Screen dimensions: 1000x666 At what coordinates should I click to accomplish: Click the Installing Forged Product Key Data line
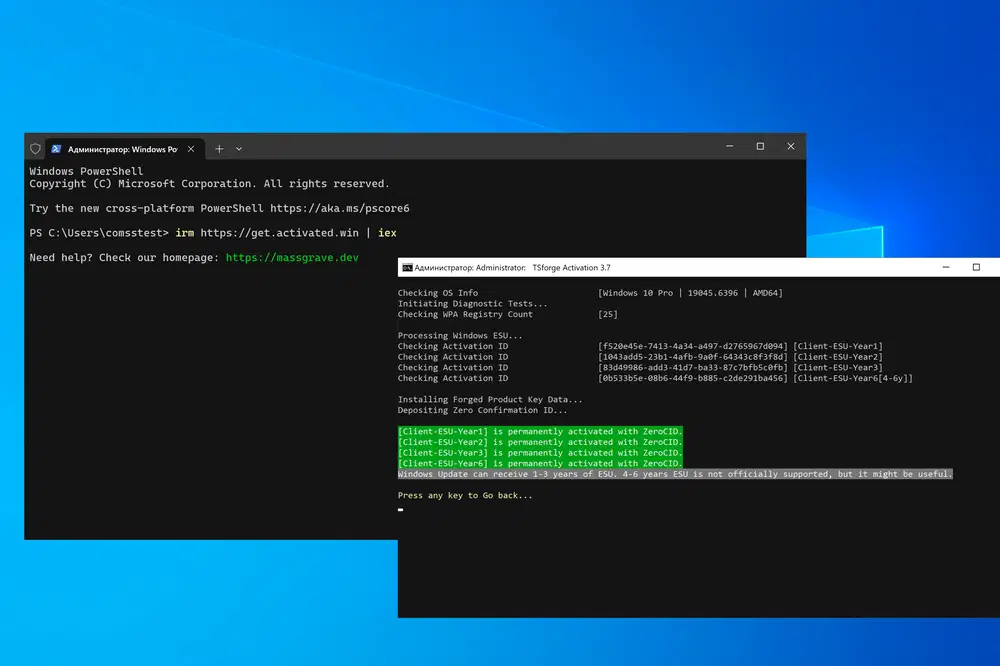pyautogui.click(x=490, y=399)
